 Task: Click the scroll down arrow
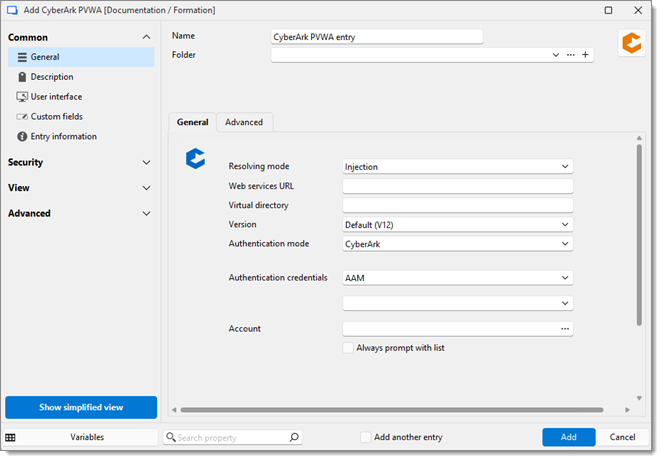[x=639, y=399]
